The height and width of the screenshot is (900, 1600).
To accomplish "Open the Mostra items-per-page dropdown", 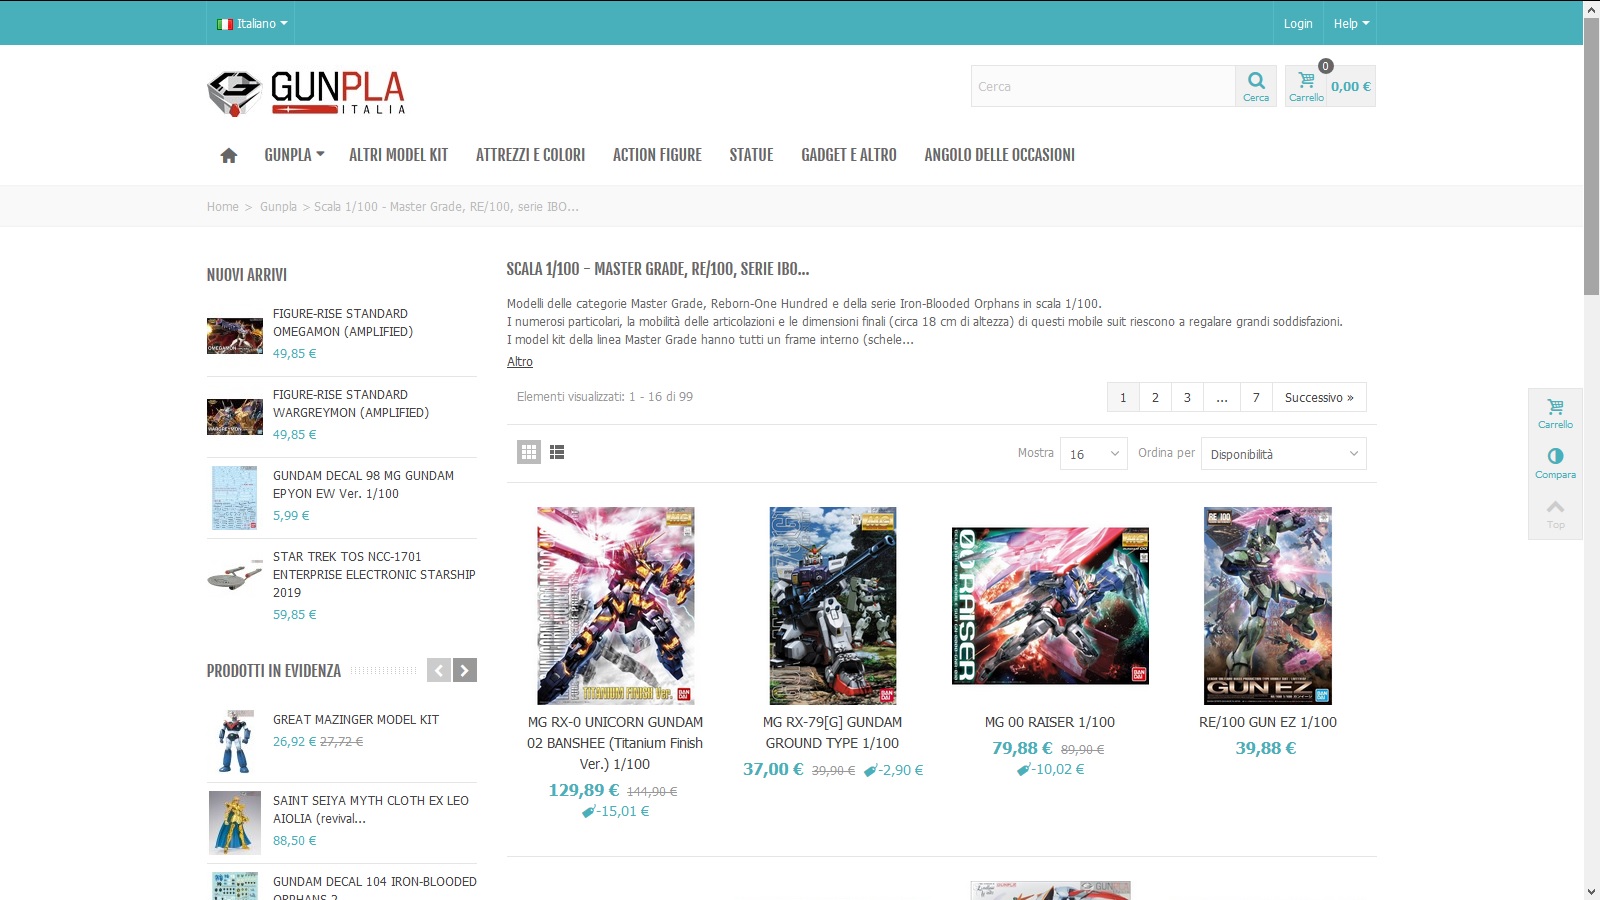I will point(1094,454).
